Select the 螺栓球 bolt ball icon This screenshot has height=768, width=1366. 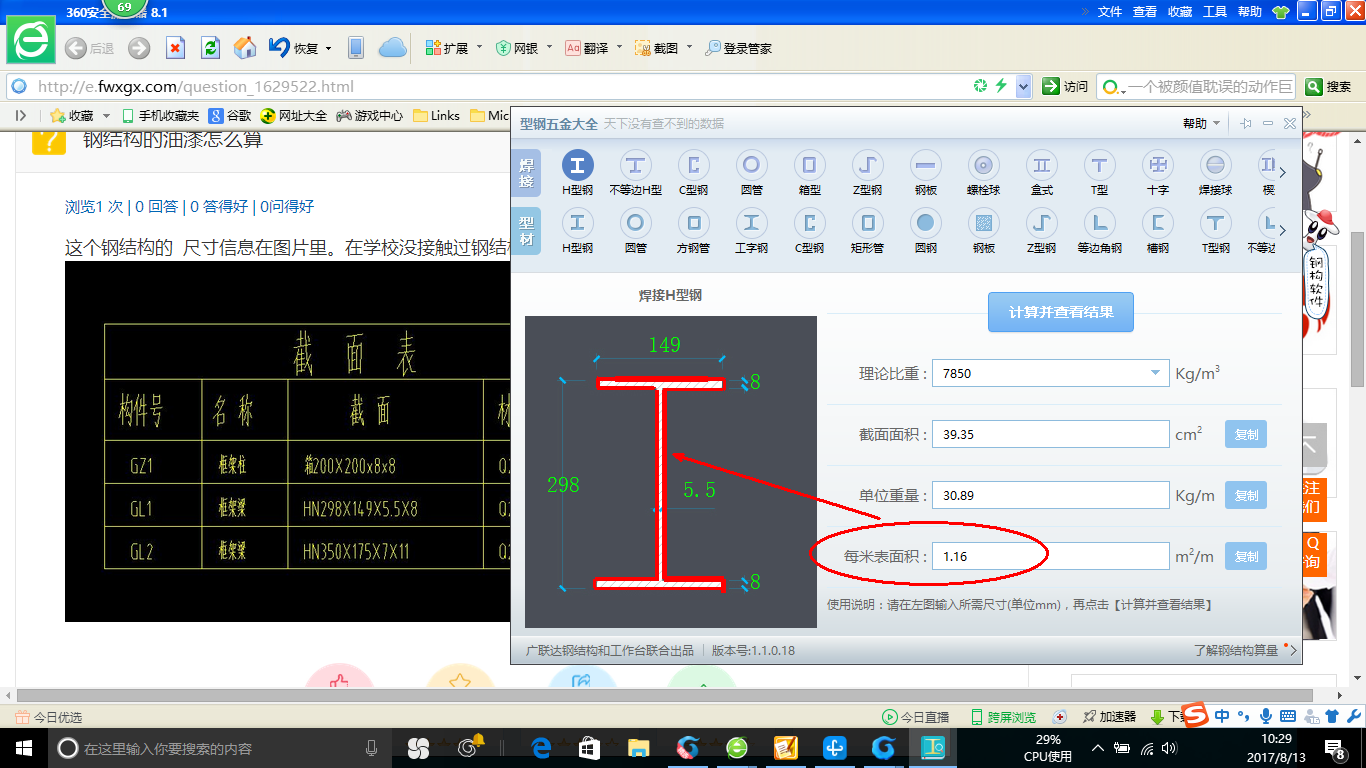tap(983, 172)
